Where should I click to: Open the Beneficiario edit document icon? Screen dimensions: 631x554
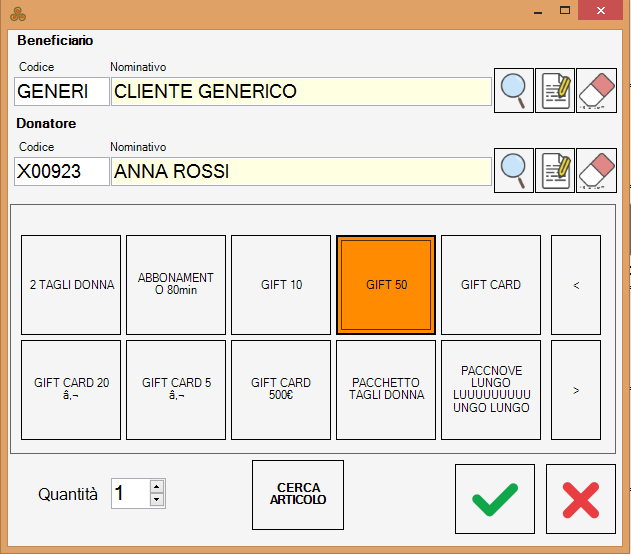pyautogui.click(x=555, y=91)
